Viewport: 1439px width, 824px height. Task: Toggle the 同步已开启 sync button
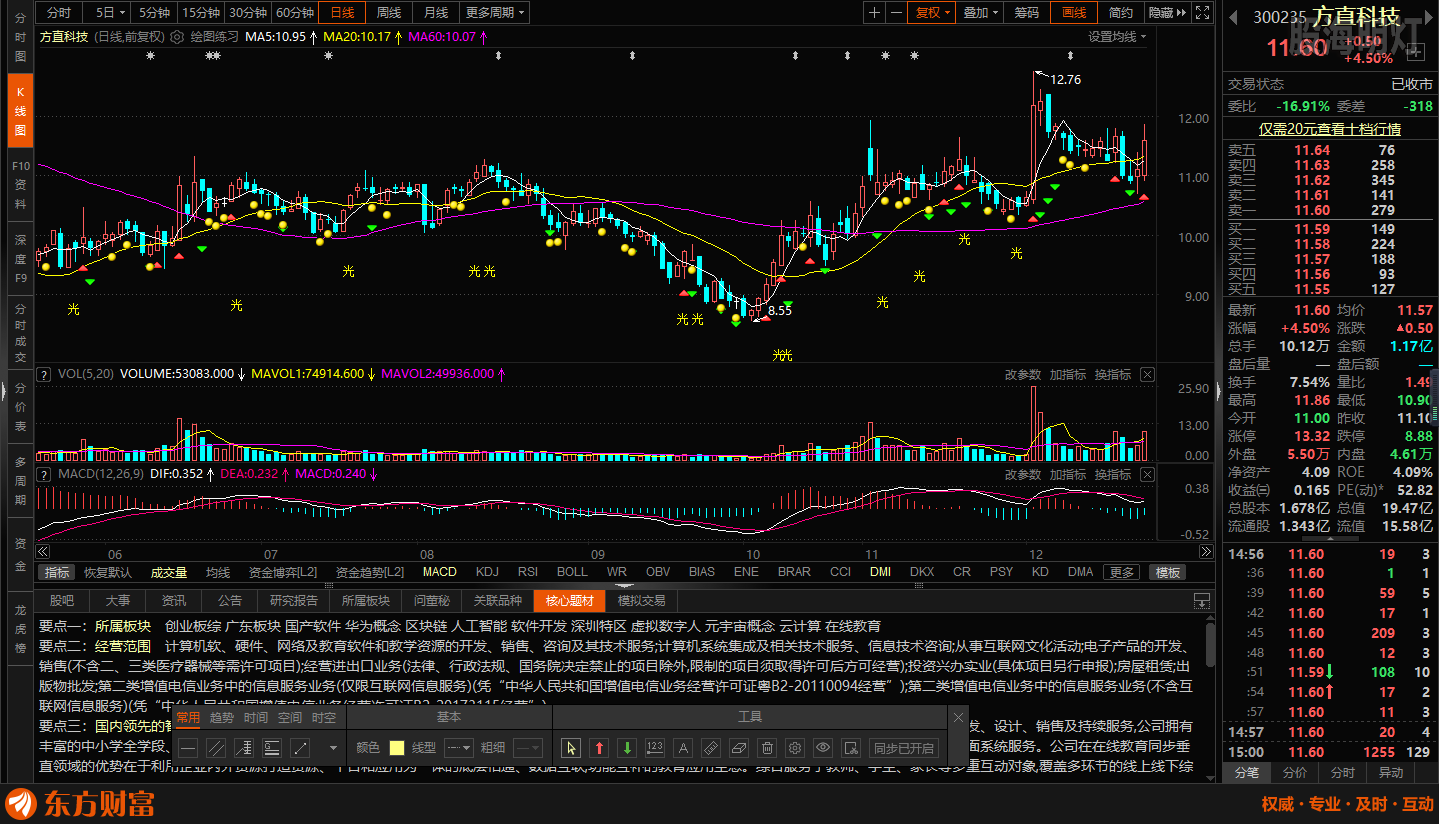coord(904,747)
